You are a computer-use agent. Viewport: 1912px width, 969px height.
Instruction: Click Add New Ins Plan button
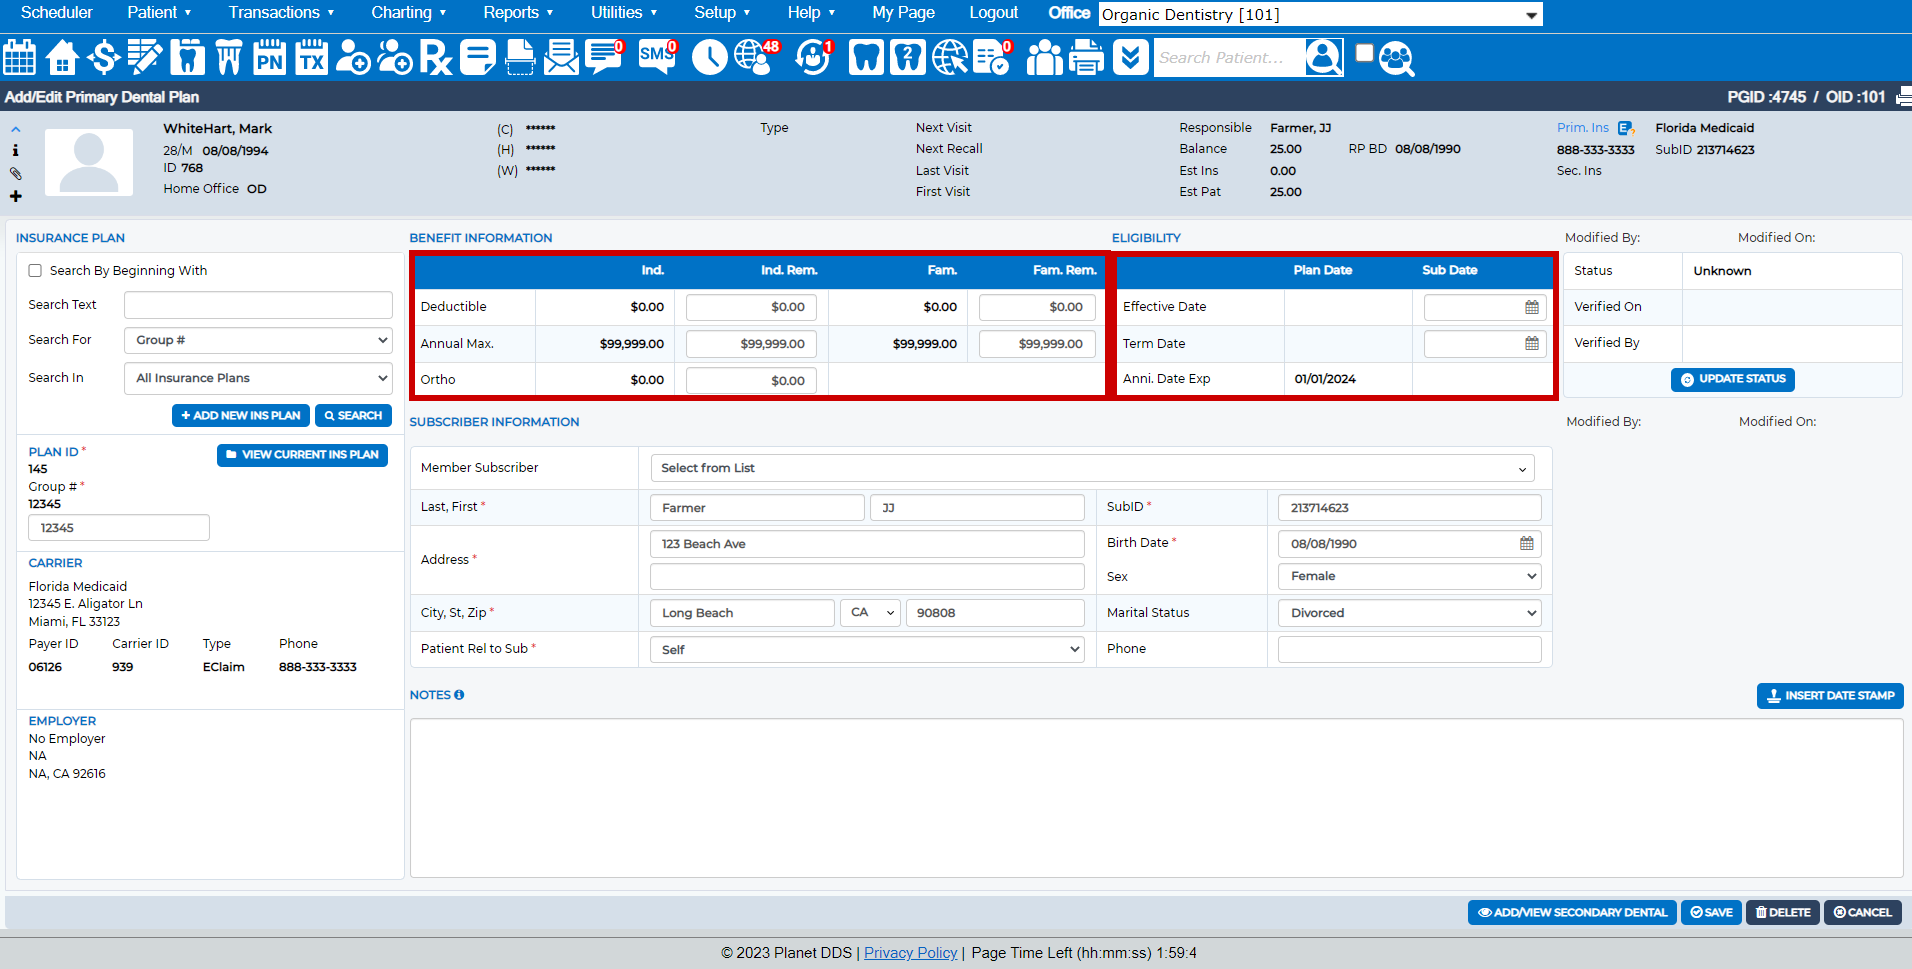(x=241, y=415)
